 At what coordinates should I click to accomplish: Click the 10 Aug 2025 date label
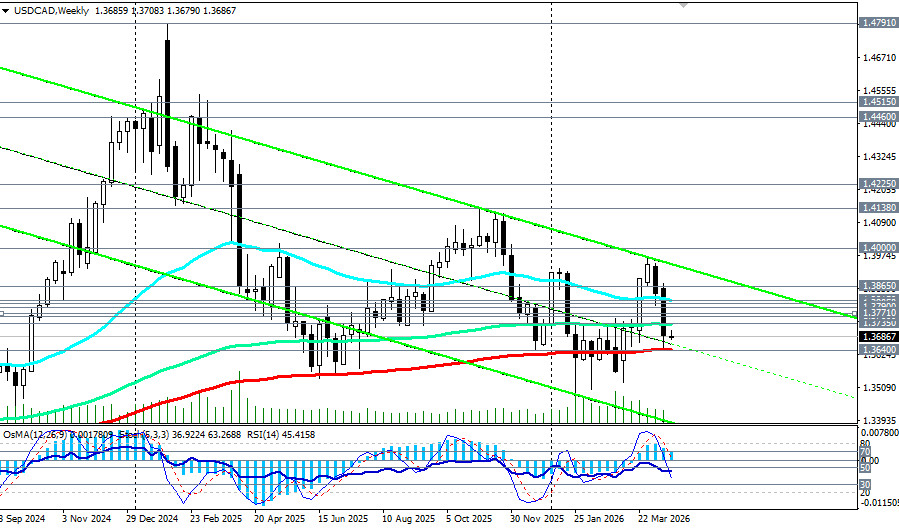[409, 519]
